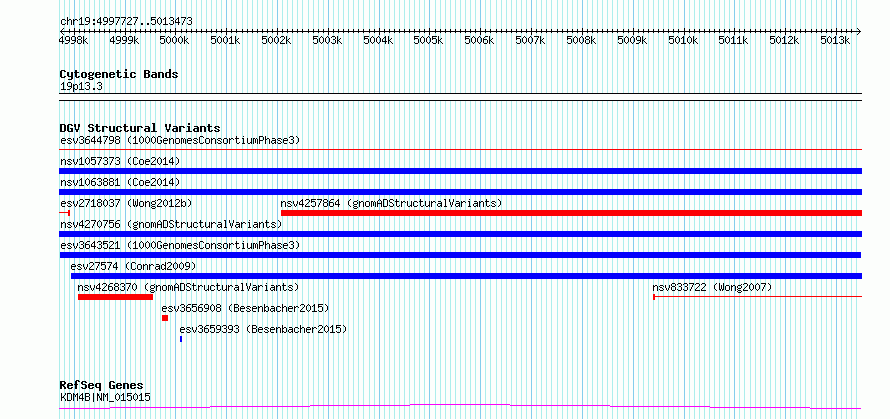Image resolution: width=890 pixels, height=419 pixels.
Task: Click the blue esv27574 variant bar
Action: point(466,276)
